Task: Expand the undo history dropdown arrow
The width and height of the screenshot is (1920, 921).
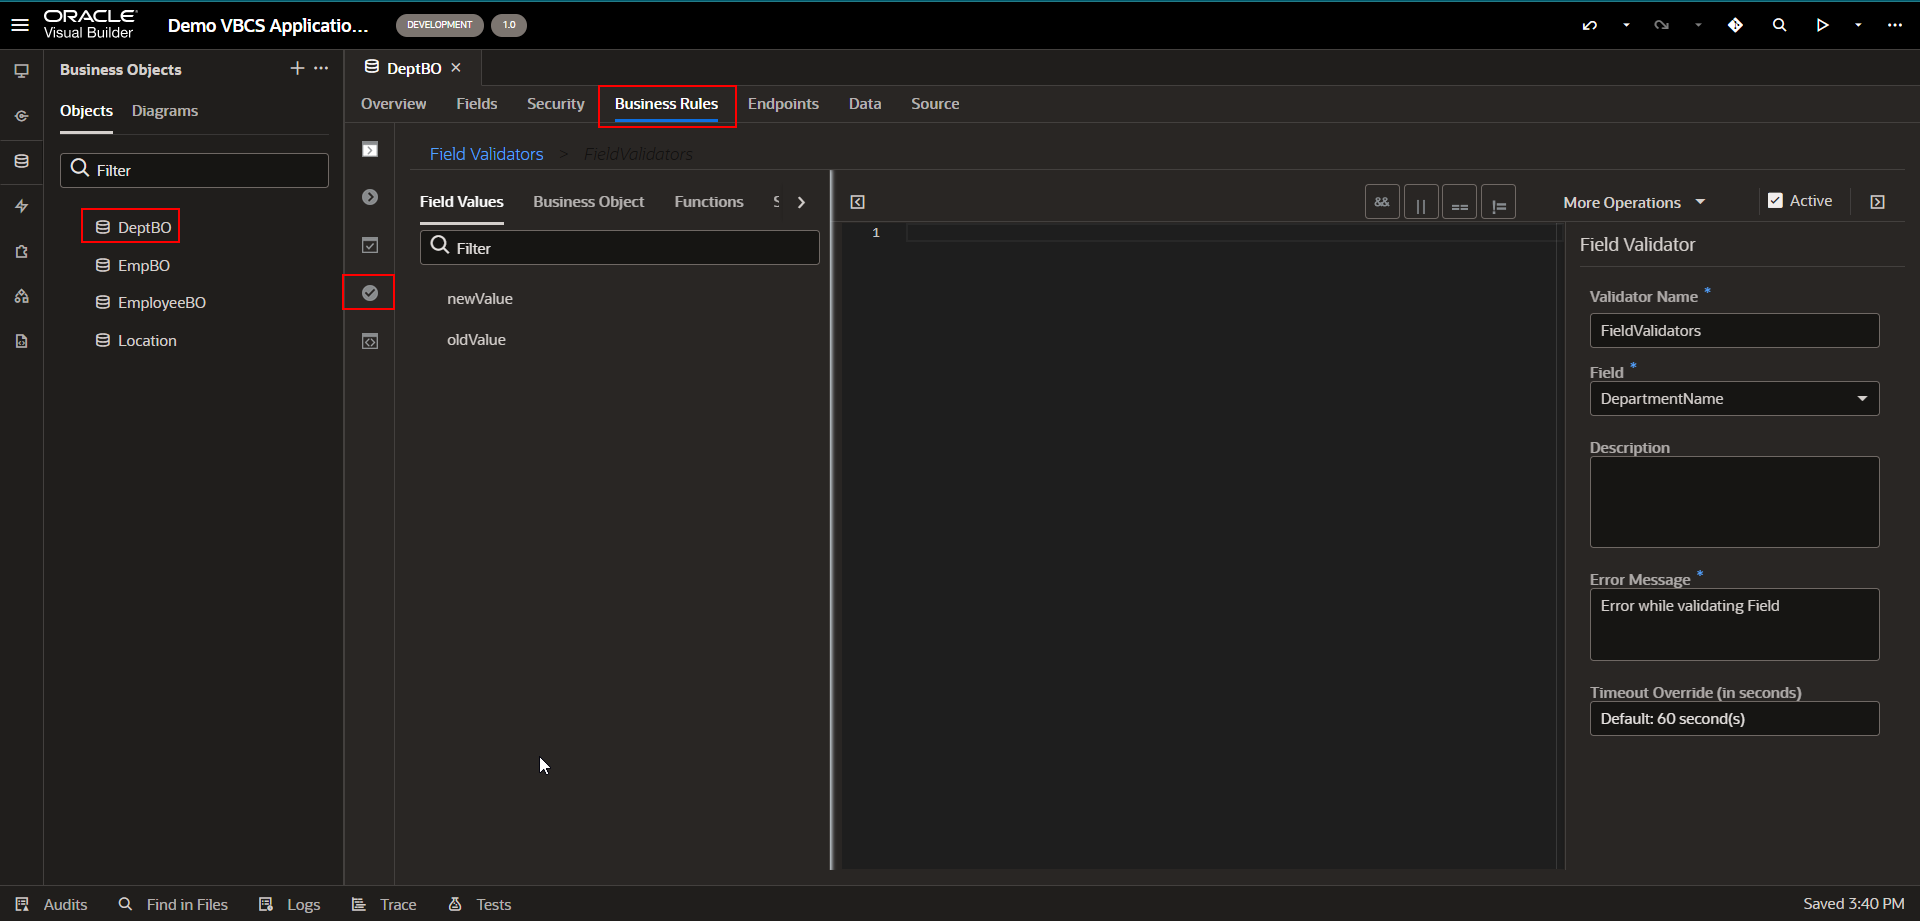Action: pos(1626,25)
